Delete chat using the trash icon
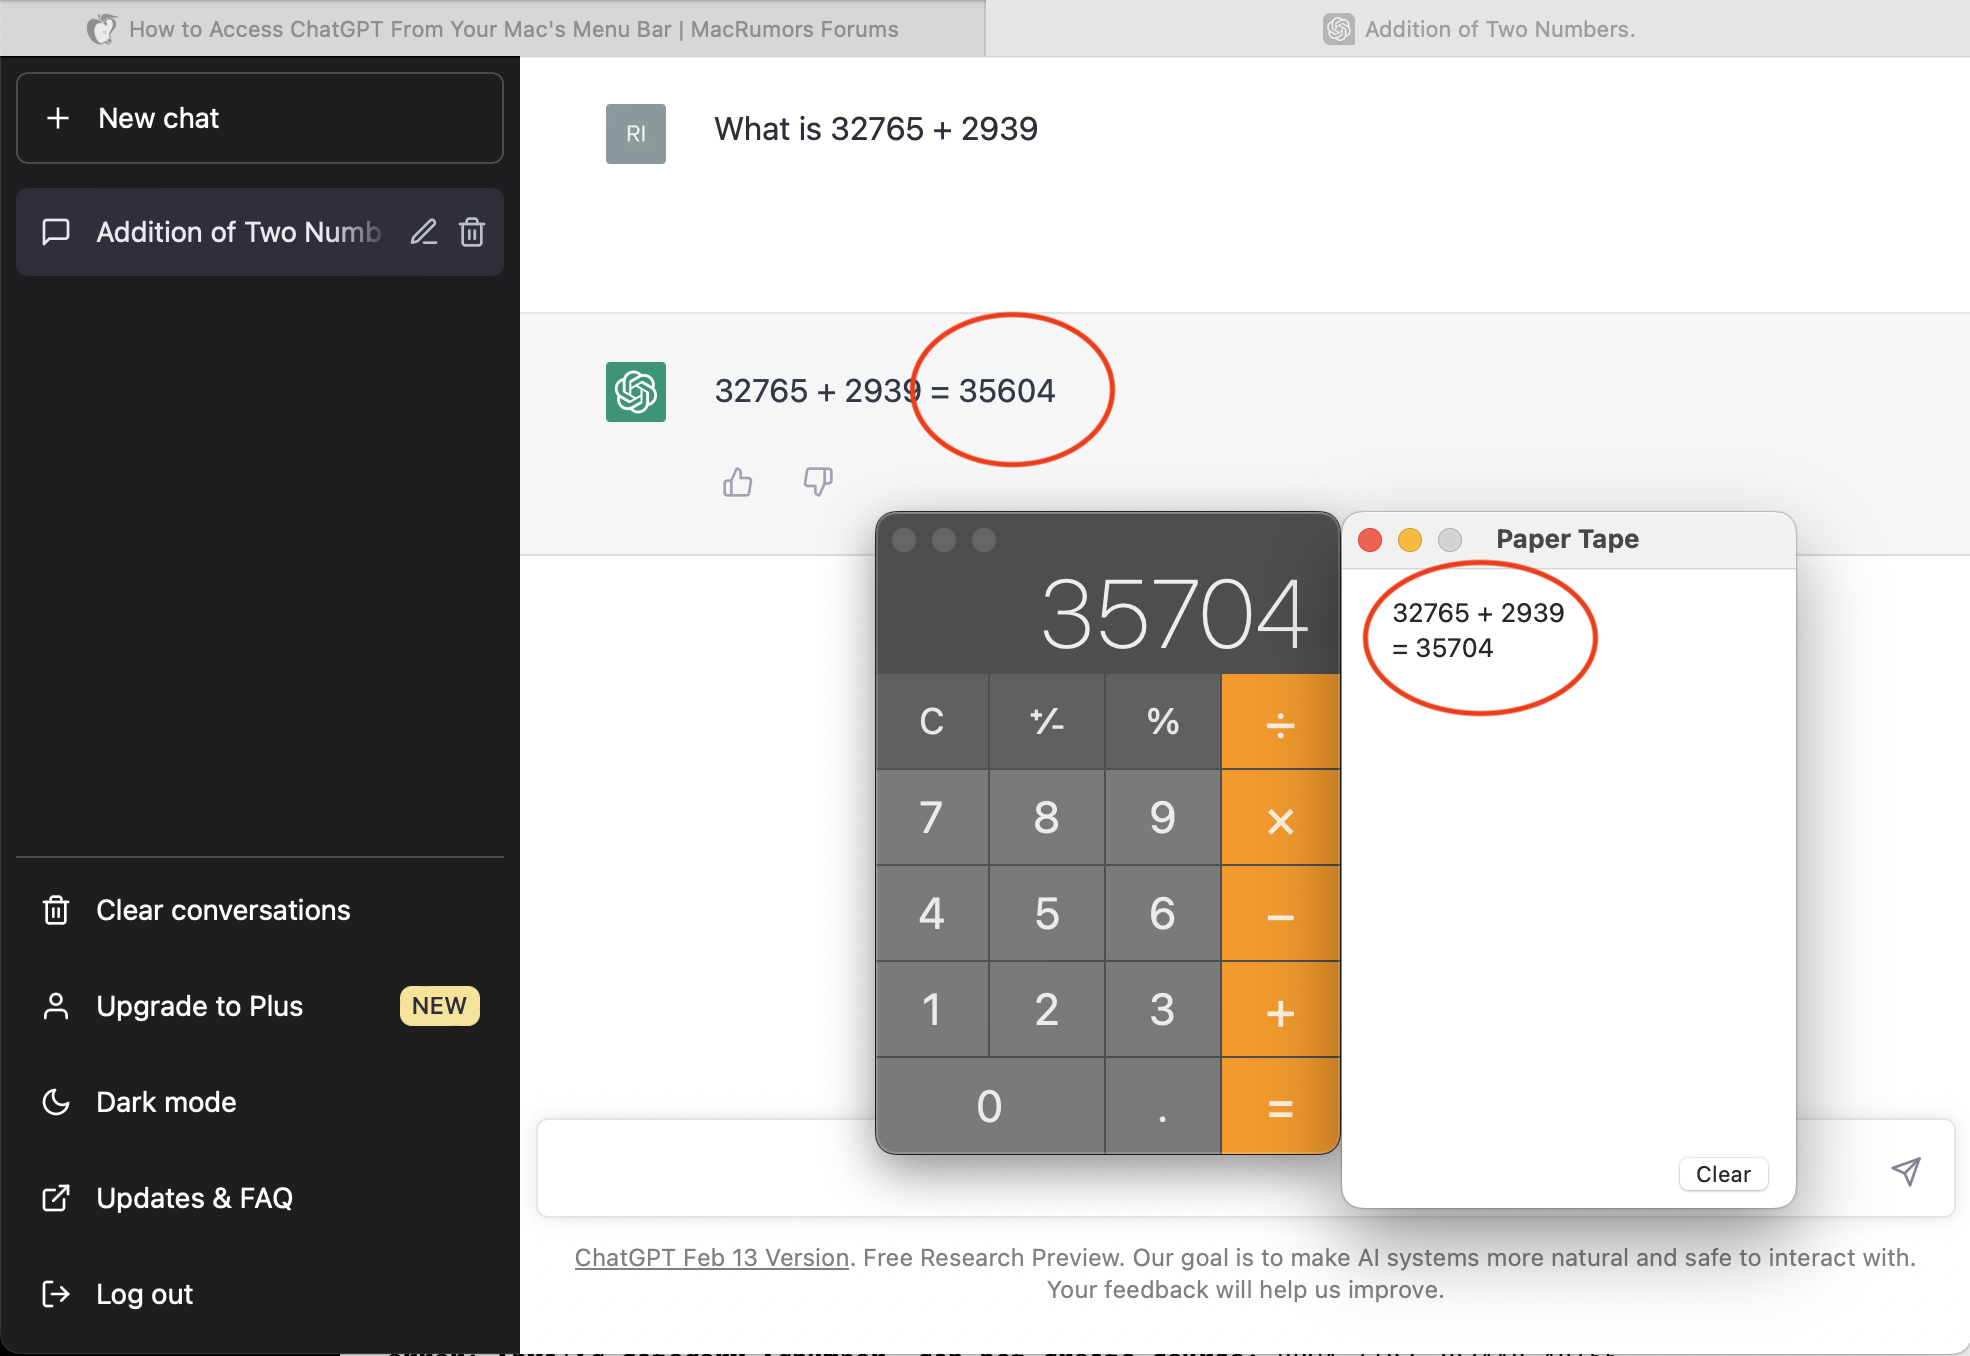Viewport: 1970px width, 1356px height. tap(472, 232)
